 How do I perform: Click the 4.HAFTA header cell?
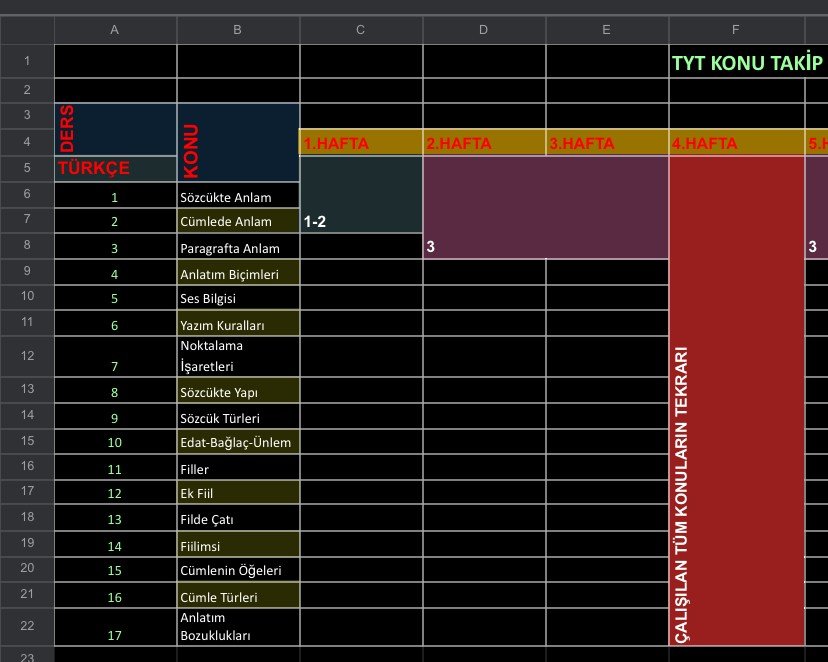click(736, 143)
